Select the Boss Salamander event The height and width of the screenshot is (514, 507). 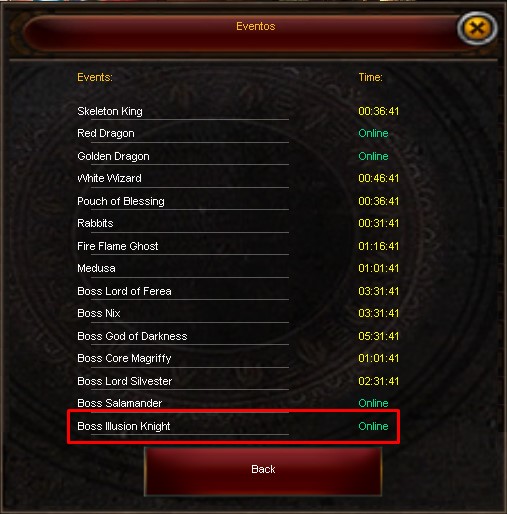click(x=119, y=403)
